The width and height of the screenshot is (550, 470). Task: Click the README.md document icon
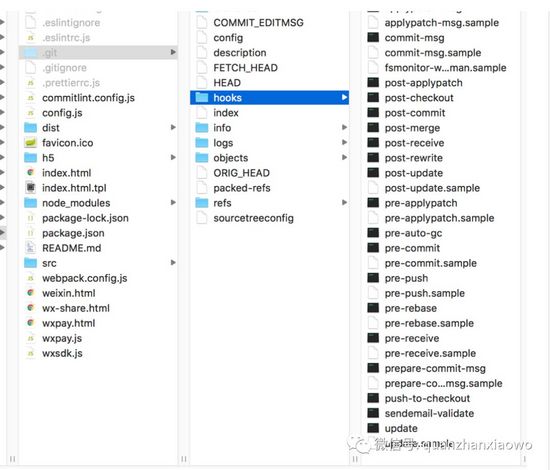tap(31, 248)
